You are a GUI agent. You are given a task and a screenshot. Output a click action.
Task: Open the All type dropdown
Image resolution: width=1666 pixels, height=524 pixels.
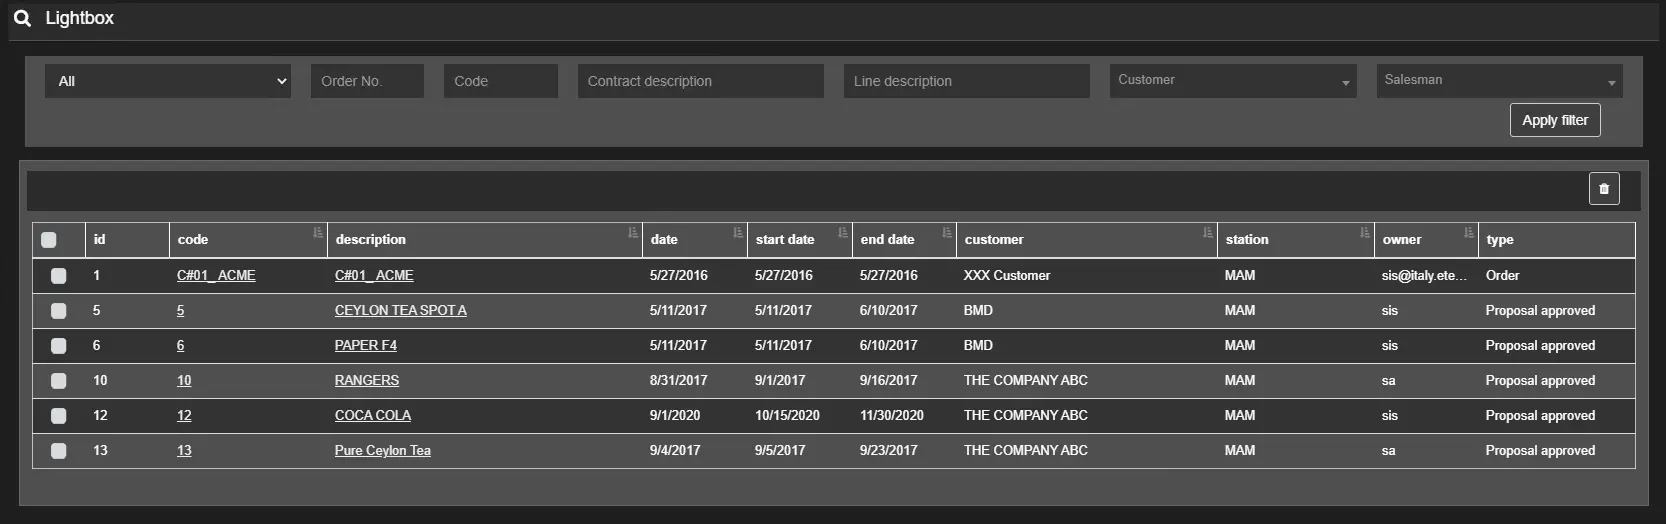coord(168,81)
